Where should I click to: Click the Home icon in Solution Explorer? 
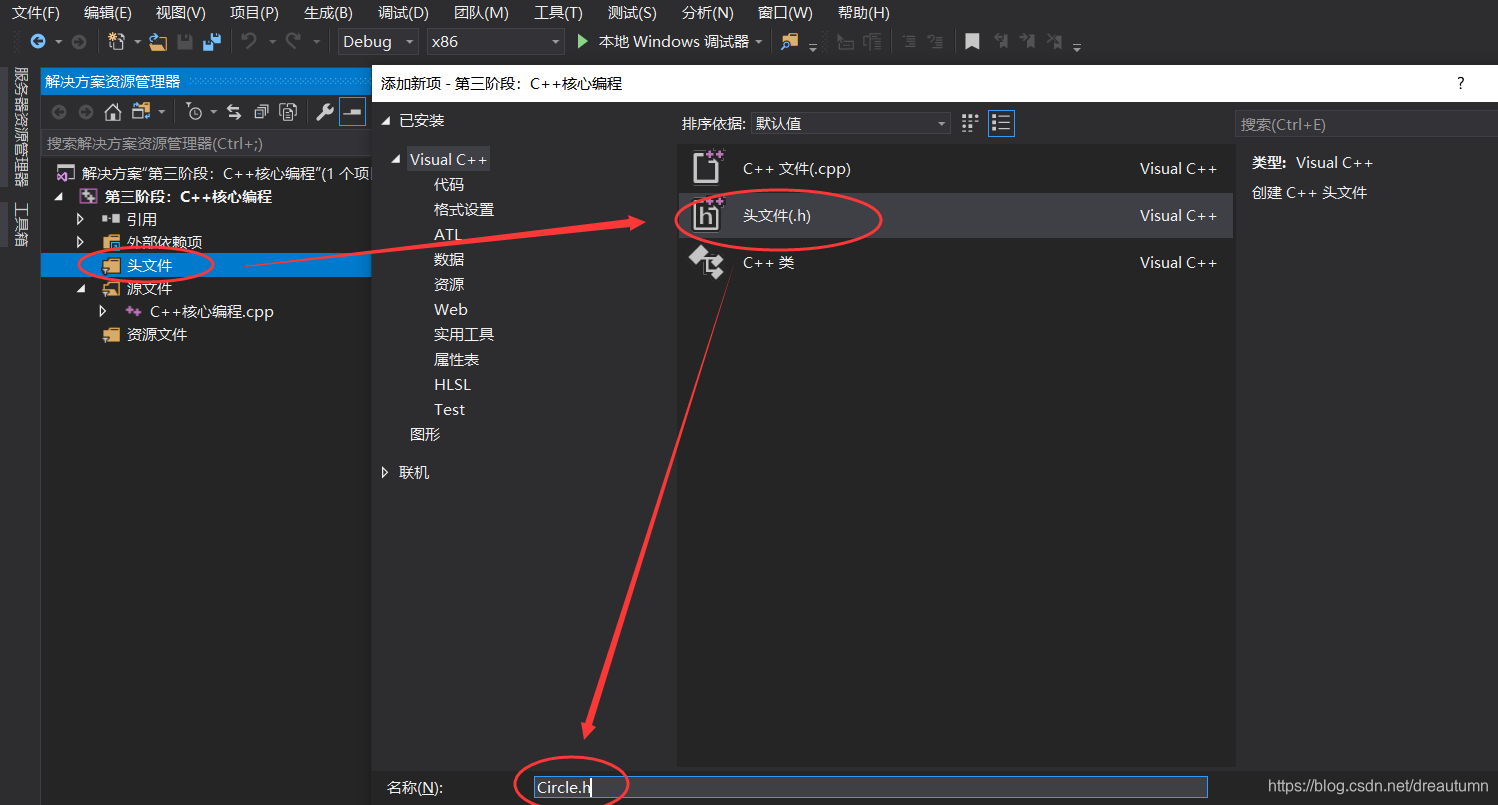tap(113, 112)
